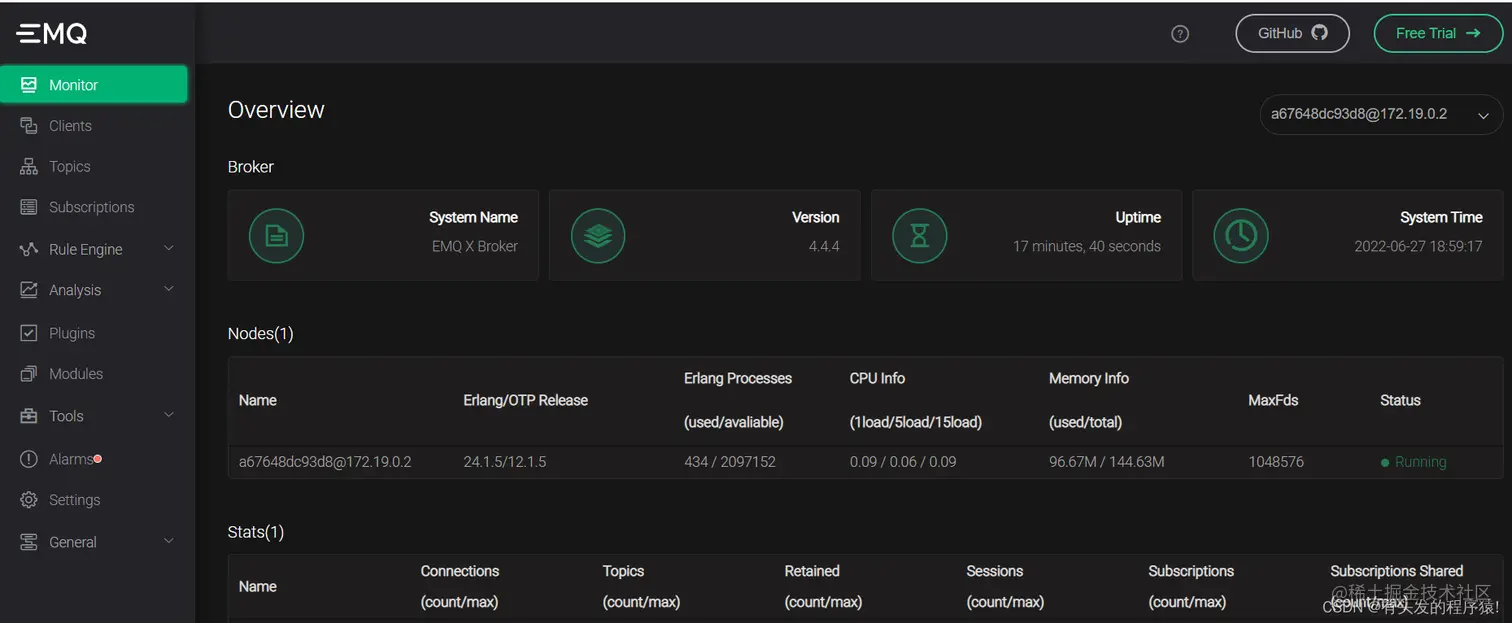This screenshot has height=623, width=1512.
Task: Click the Plugins checkbox icon
Action: coord(29,333)
